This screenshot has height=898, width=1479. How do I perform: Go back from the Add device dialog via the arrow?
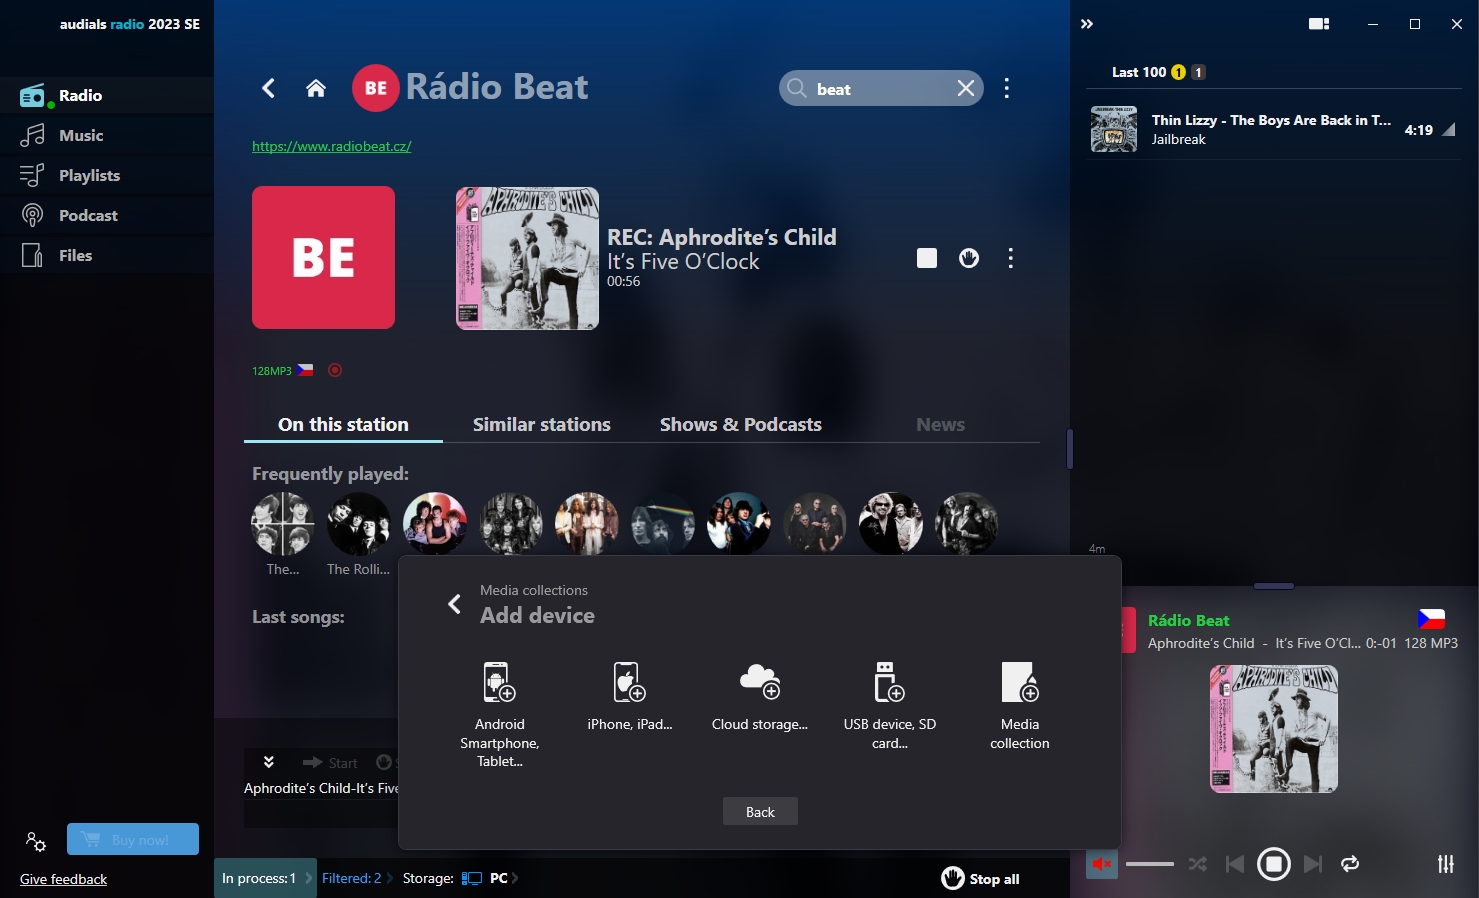click(454, 604)
